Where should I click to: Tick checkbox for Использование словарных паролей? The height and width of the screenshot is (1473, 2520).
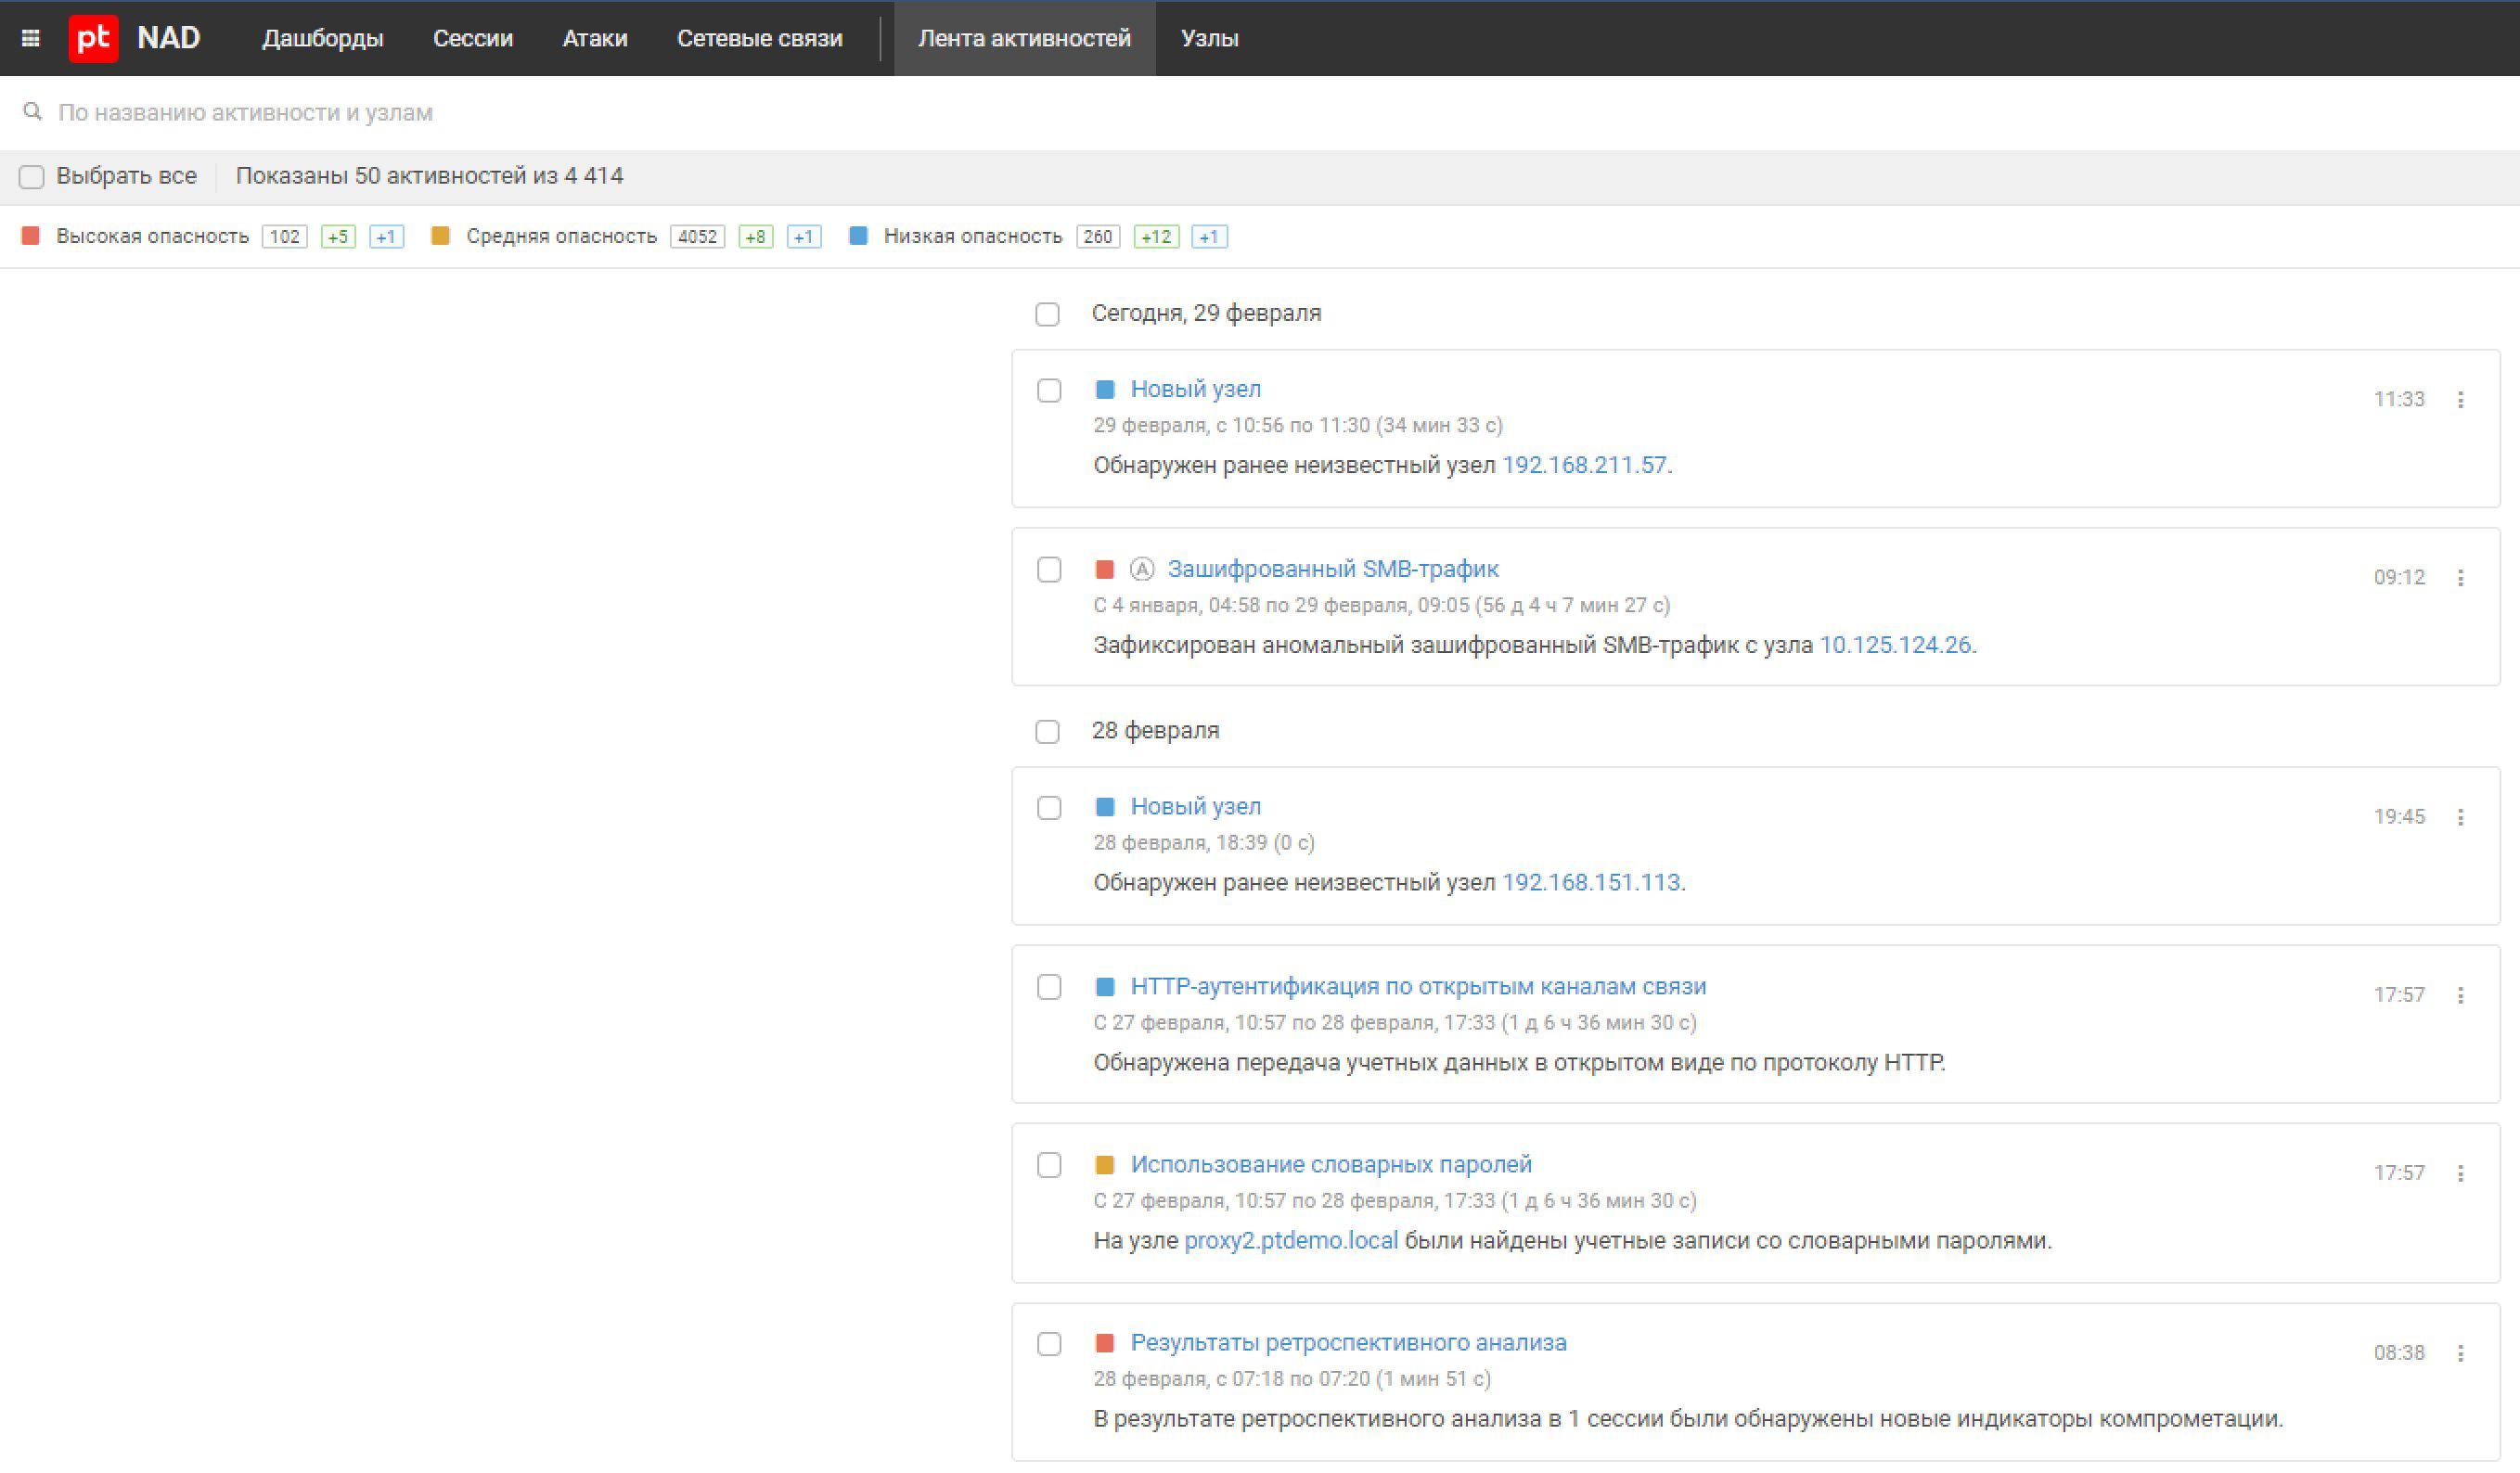(x=1049, y=1165)
